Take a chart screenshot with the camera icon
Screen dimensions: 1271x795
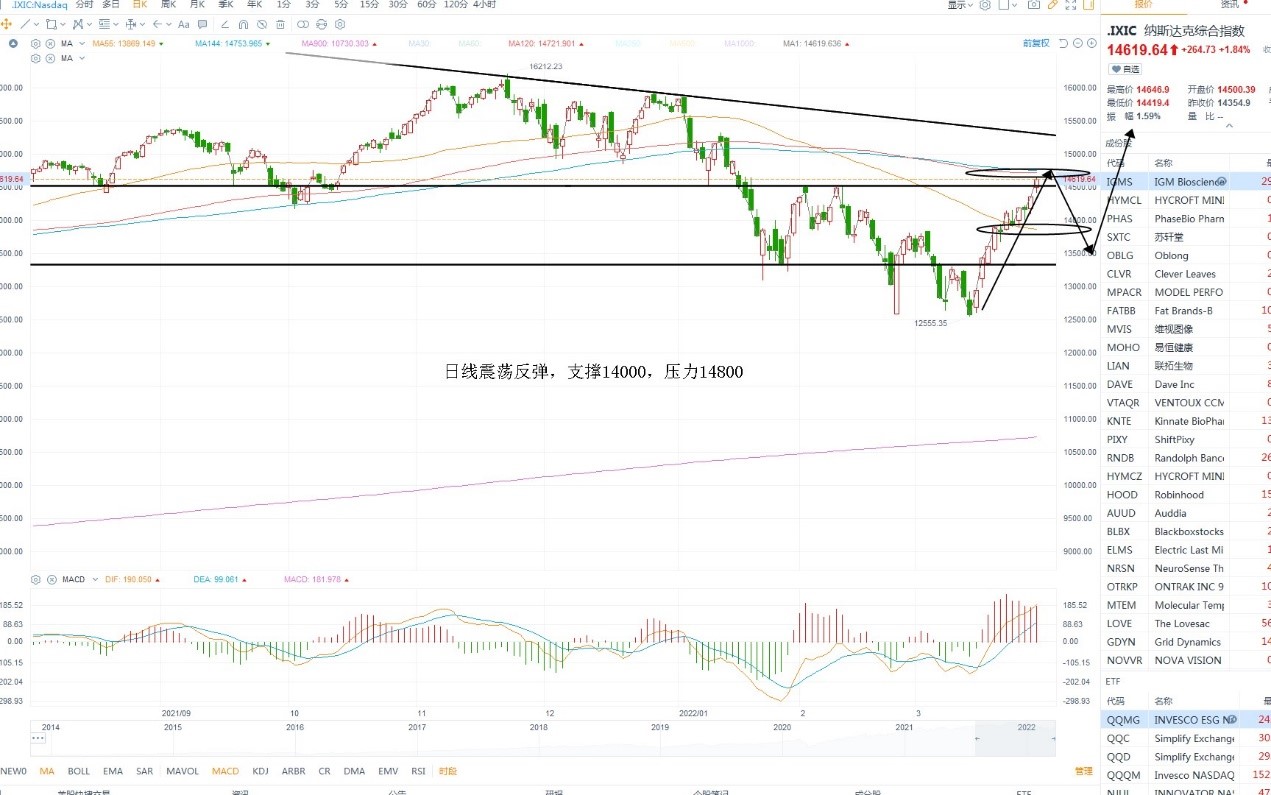(x=1034, y=5)
